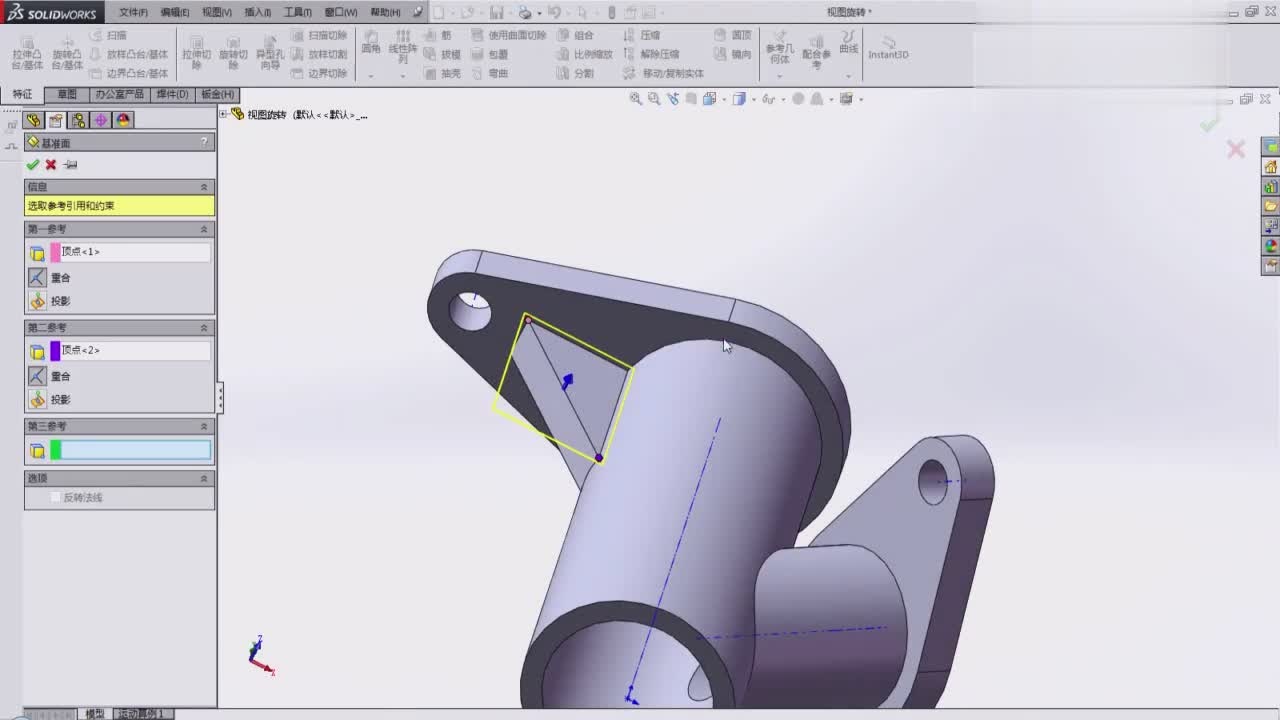
Task: Open the Curves dropdown arrow
Action: [848, 76]
